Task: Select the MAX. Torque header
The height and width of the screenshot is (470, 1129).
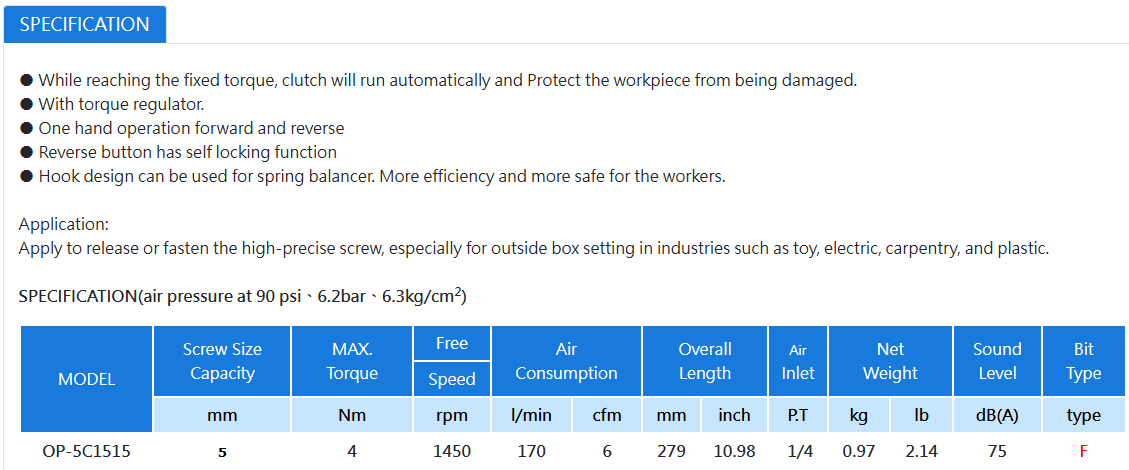Action: 352,361
